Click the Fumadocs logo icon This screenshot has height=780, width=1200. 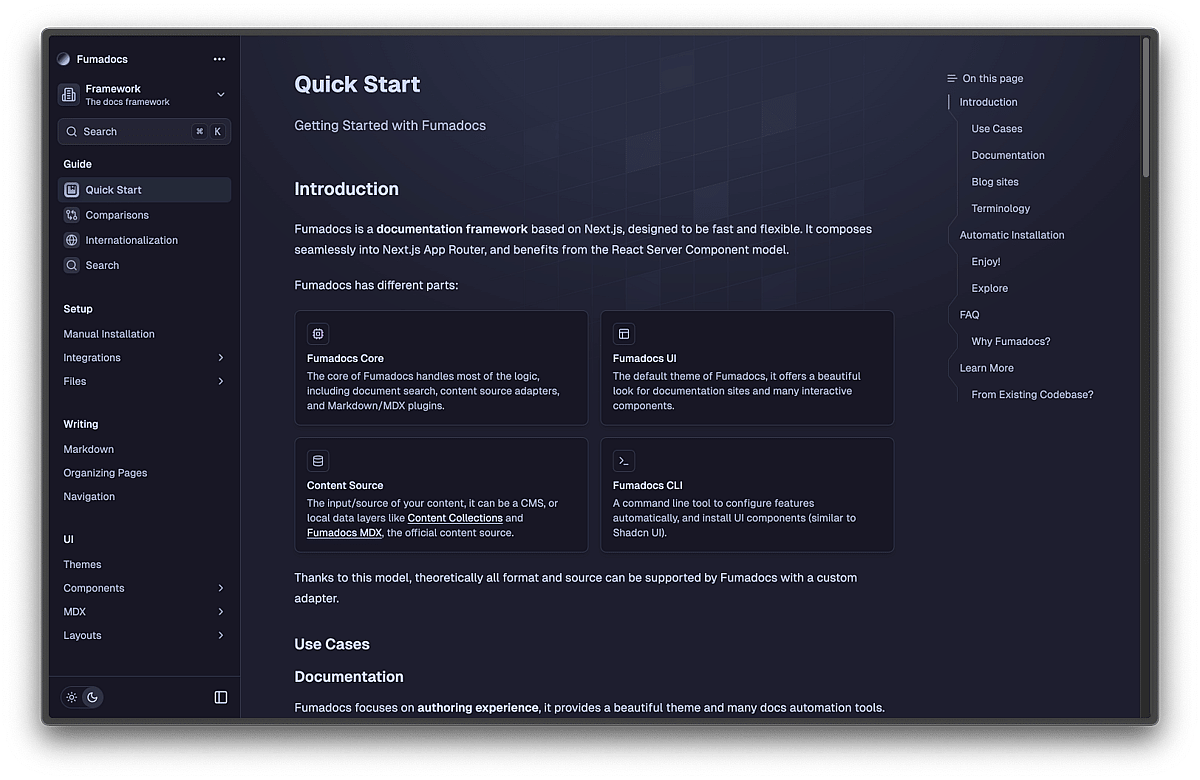pyautogui.click(x=64, y=59)
